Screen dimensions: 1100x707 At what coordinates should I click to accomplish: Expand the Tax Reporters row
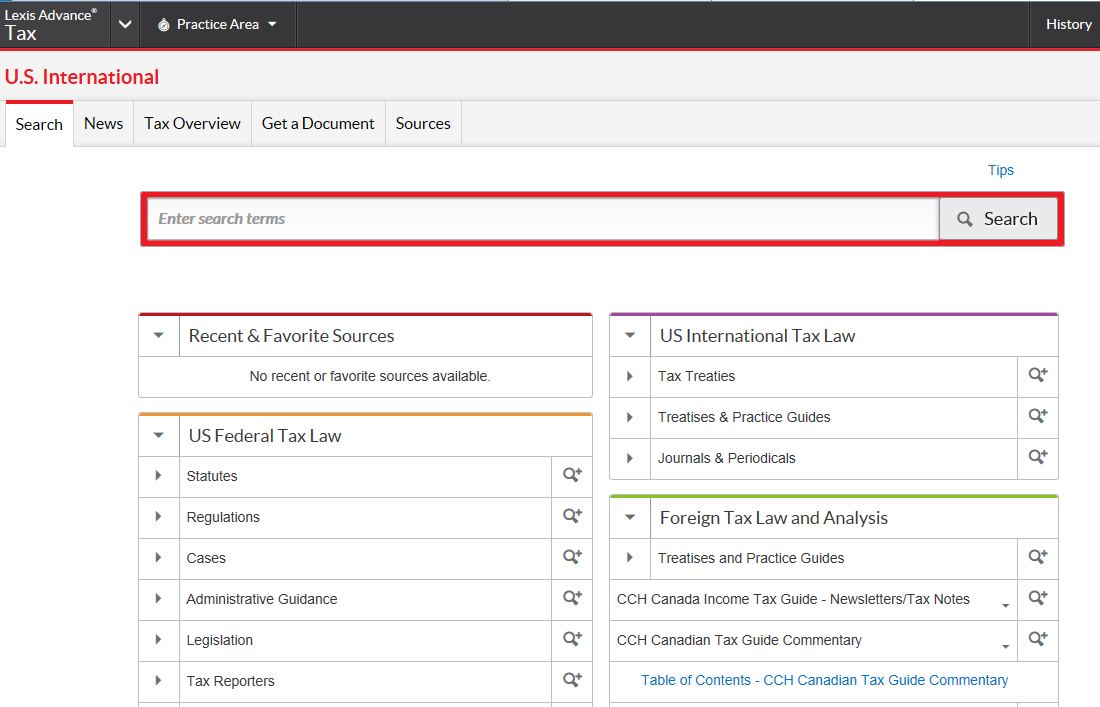159,681
